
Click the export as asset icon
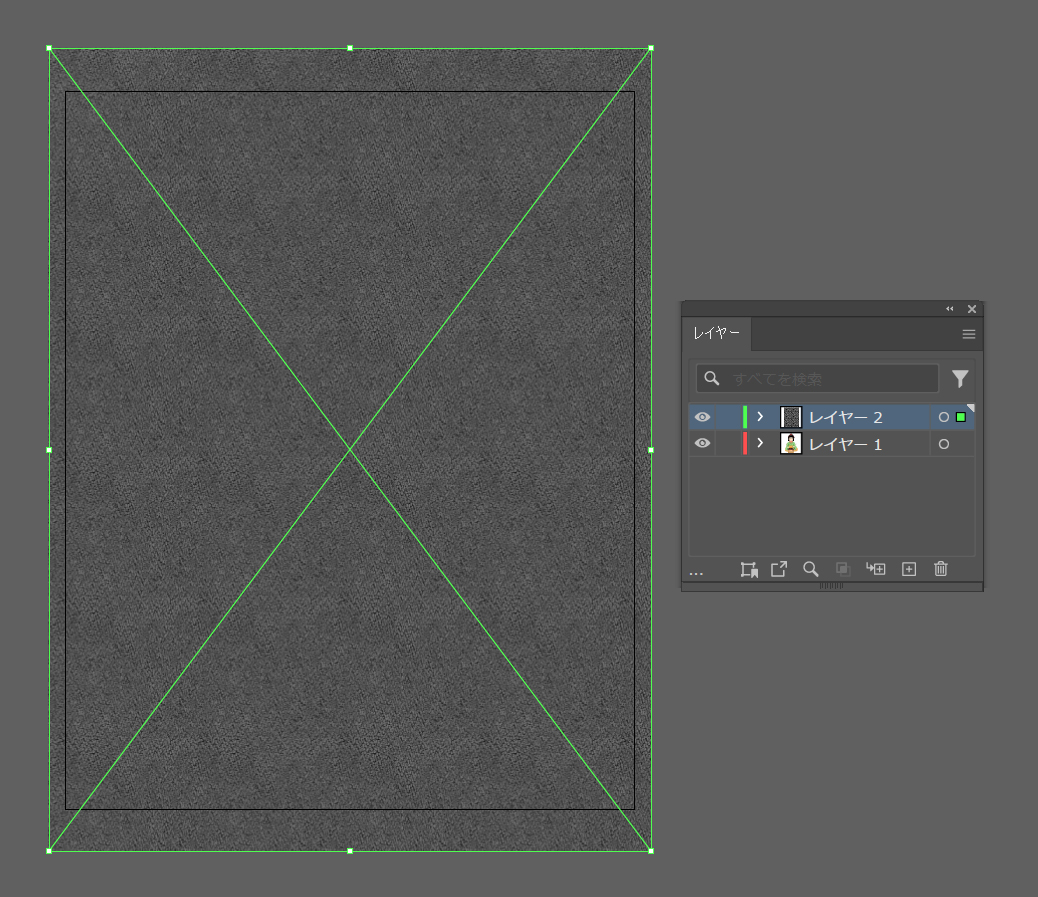pos(779,569)
